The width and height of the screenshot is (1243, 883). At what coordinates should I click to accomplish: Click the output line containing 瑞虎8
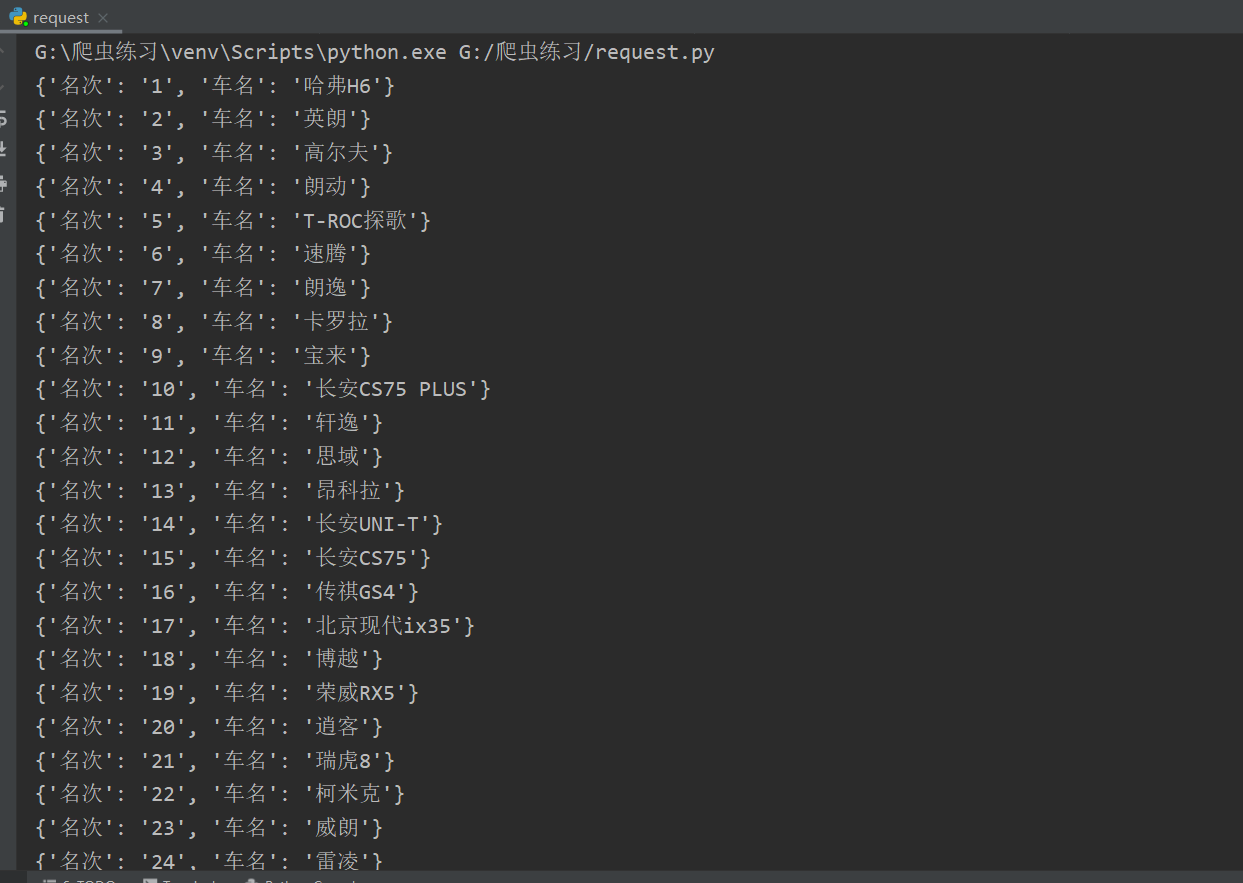pos(215,761)
